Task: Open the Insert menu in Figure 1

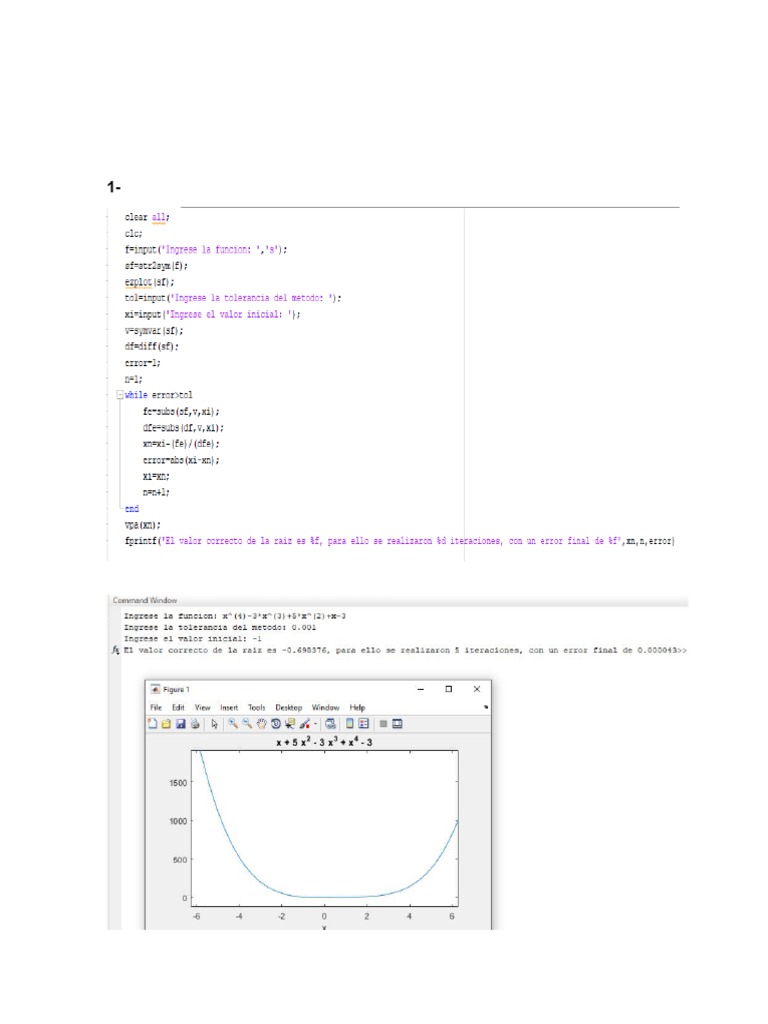Action: click(229, 707)
